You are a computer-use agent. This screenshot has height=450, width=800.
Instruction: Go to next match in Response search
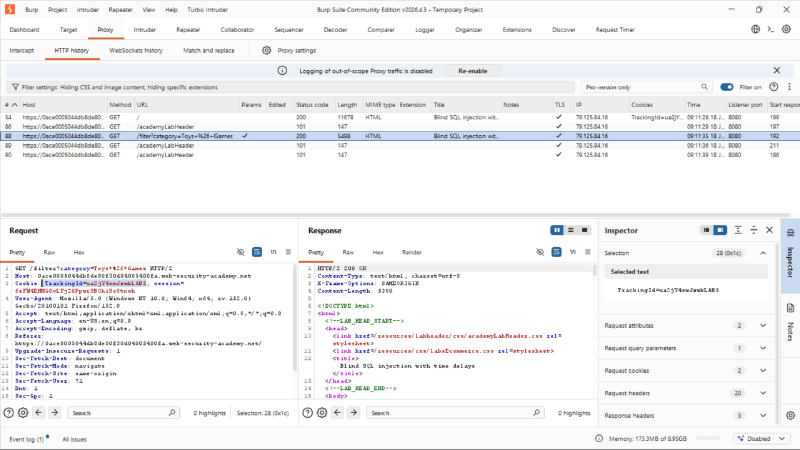(x=354, y=412)
